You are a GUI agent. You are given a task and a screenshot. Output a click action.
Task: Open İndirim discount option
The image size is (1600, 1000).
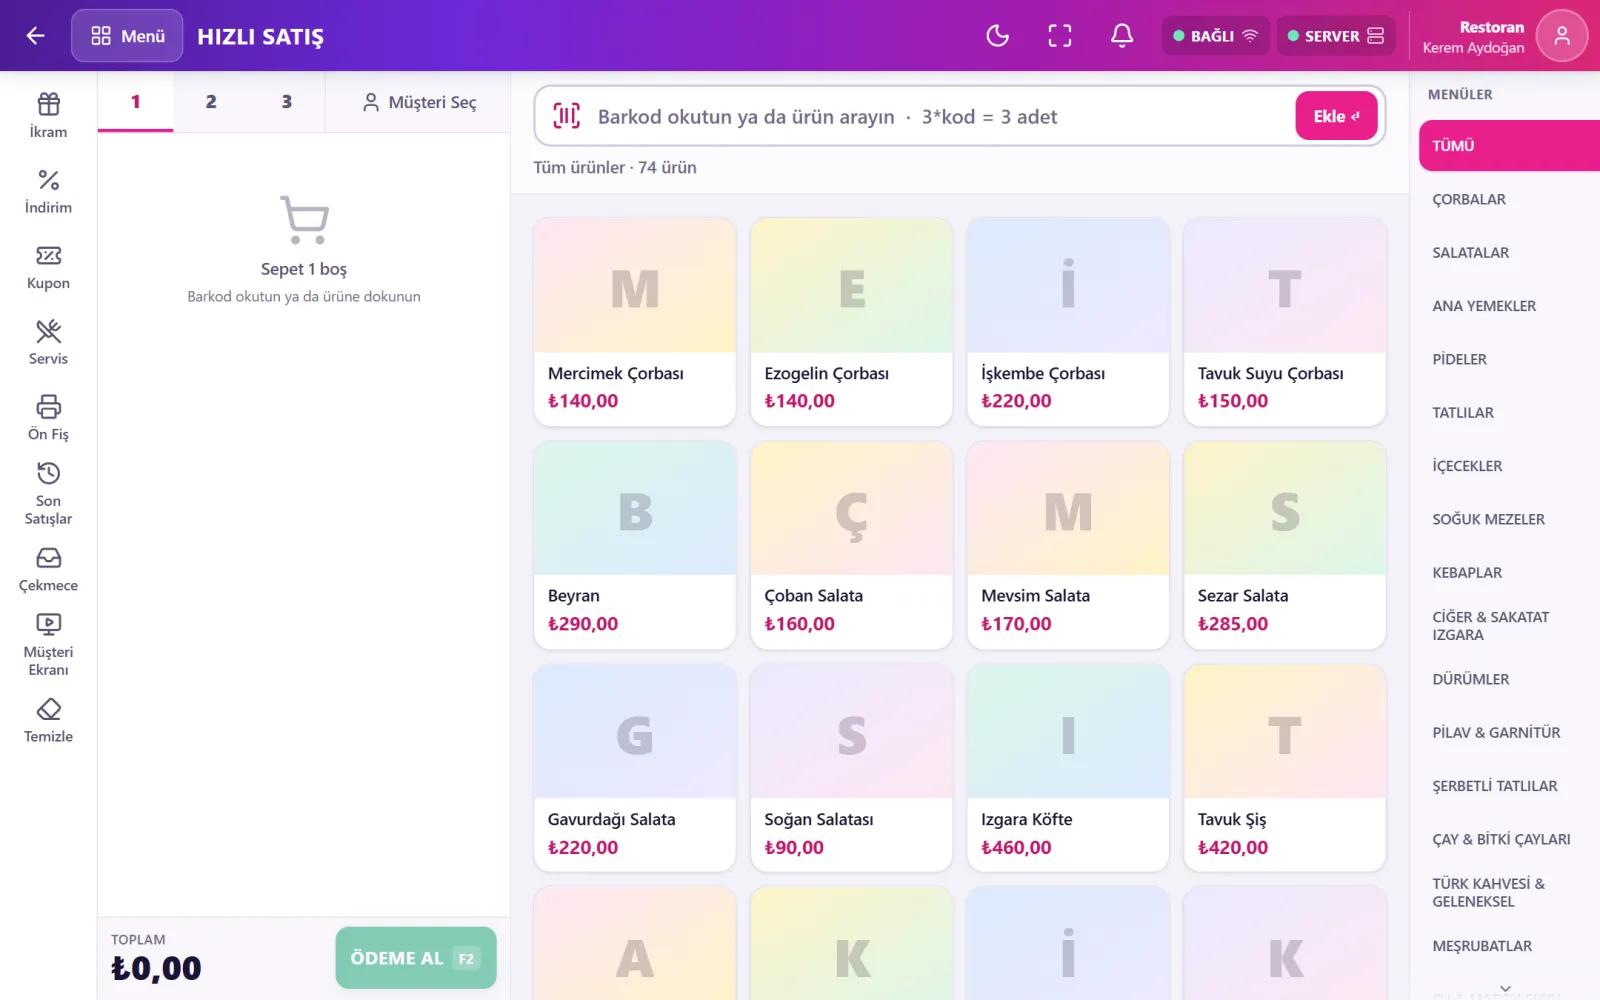pyautogui.click(x=48, y=192)
